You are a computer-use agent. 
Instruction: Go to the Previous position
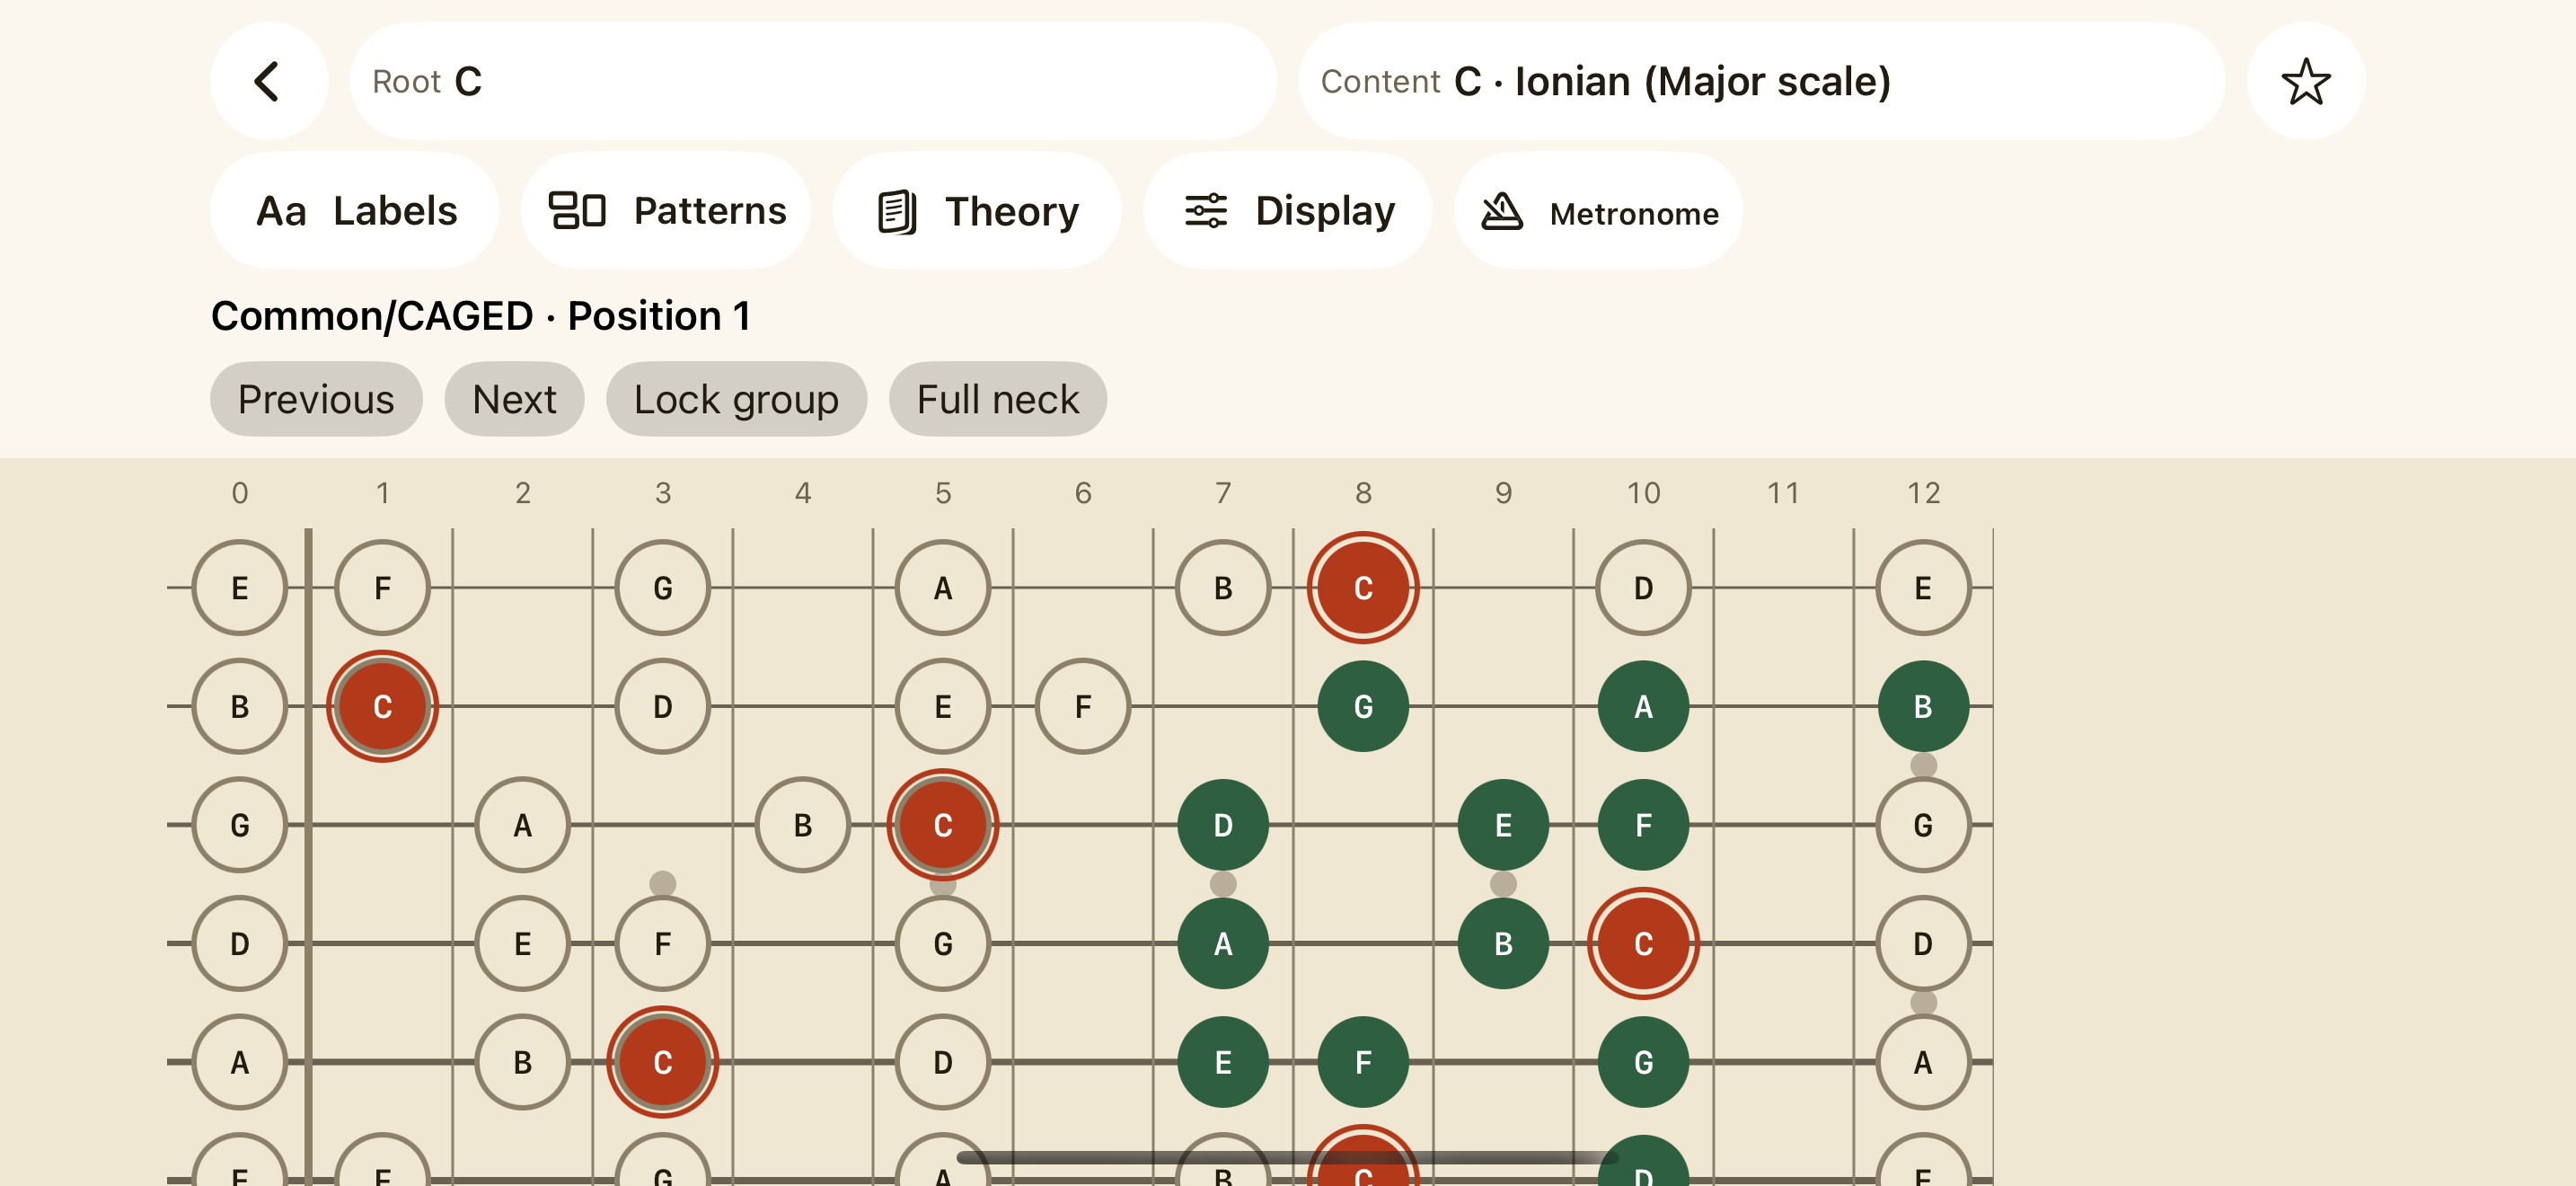[316, 399]
